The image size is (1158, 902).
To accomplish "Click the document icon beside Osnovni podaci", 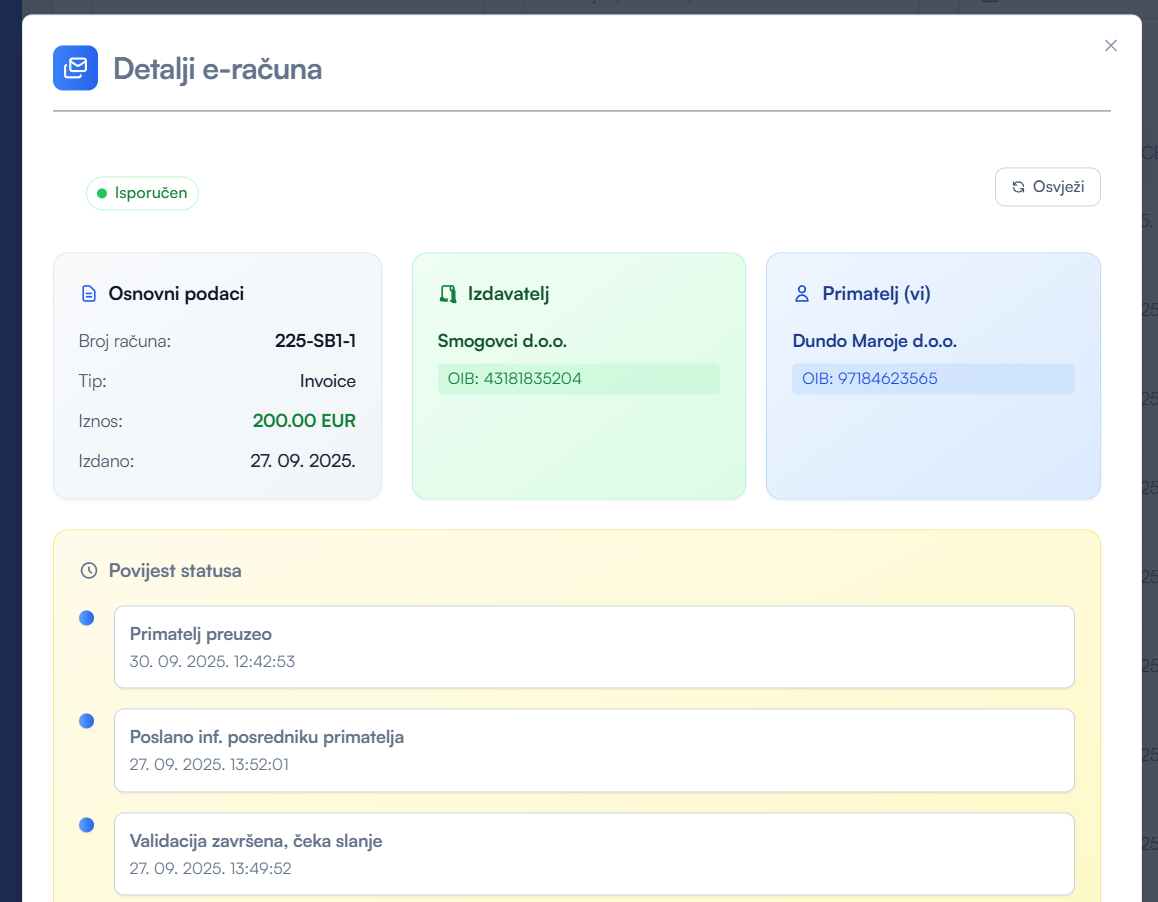I will [x=89, y=294].
